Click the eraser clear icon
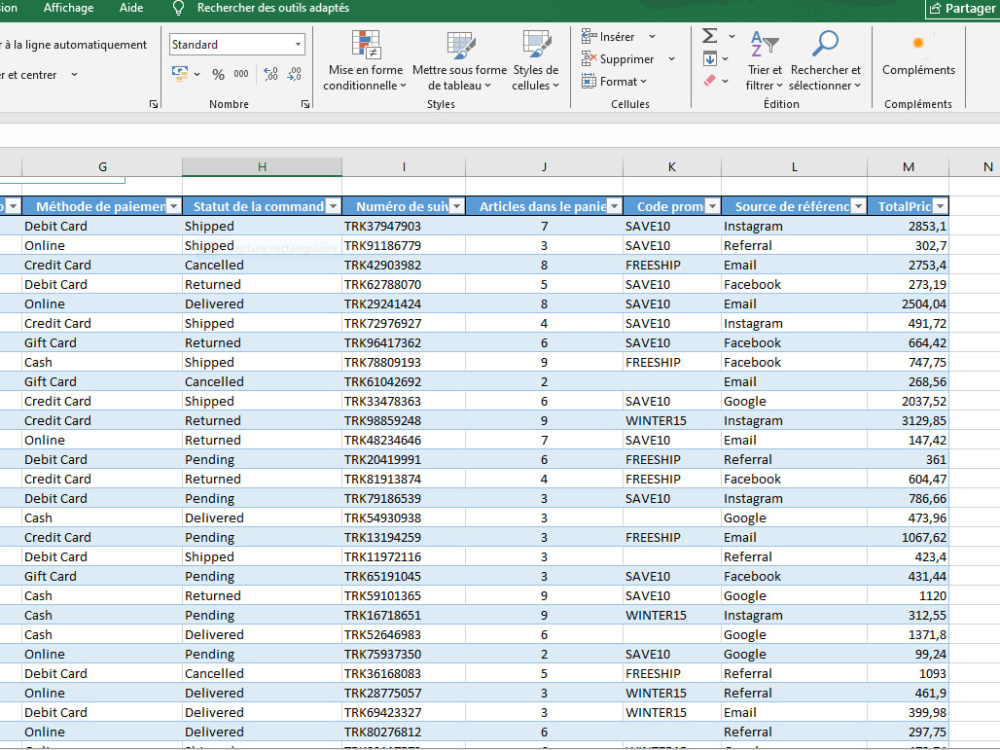The height and width of the screenshot is (750, 1000). [710, 81]
